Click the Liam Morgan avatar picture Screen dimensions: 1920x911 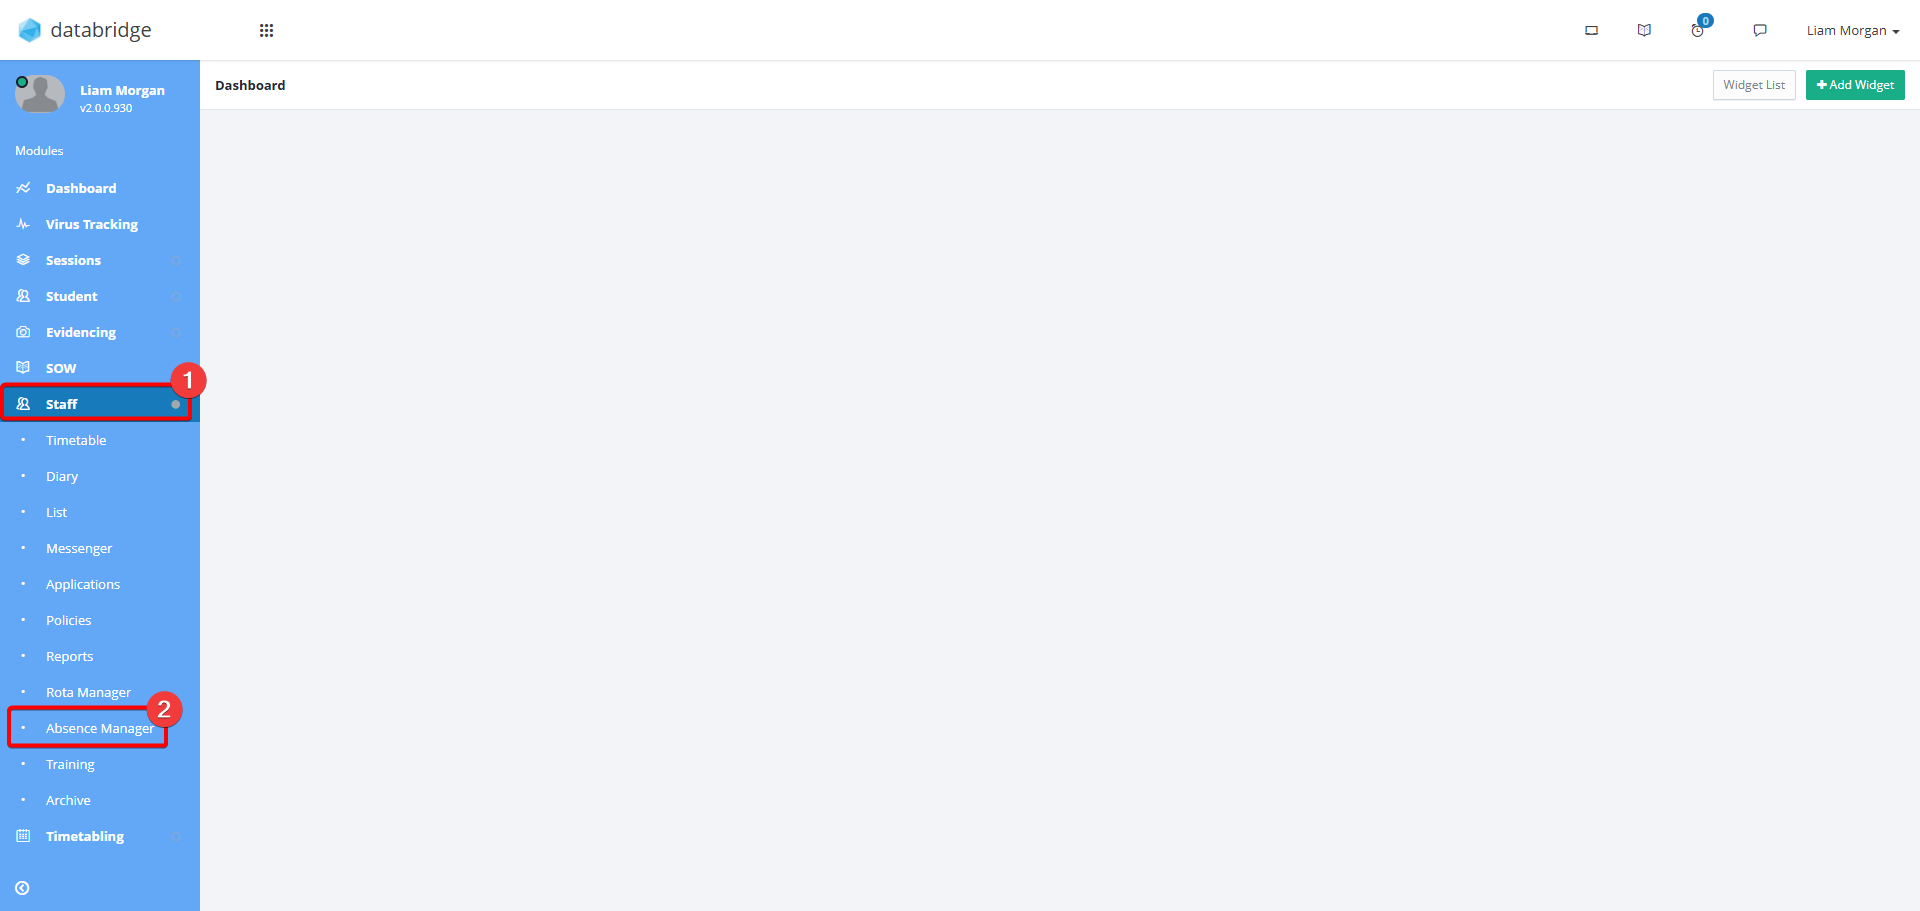[x=40, y=94]
